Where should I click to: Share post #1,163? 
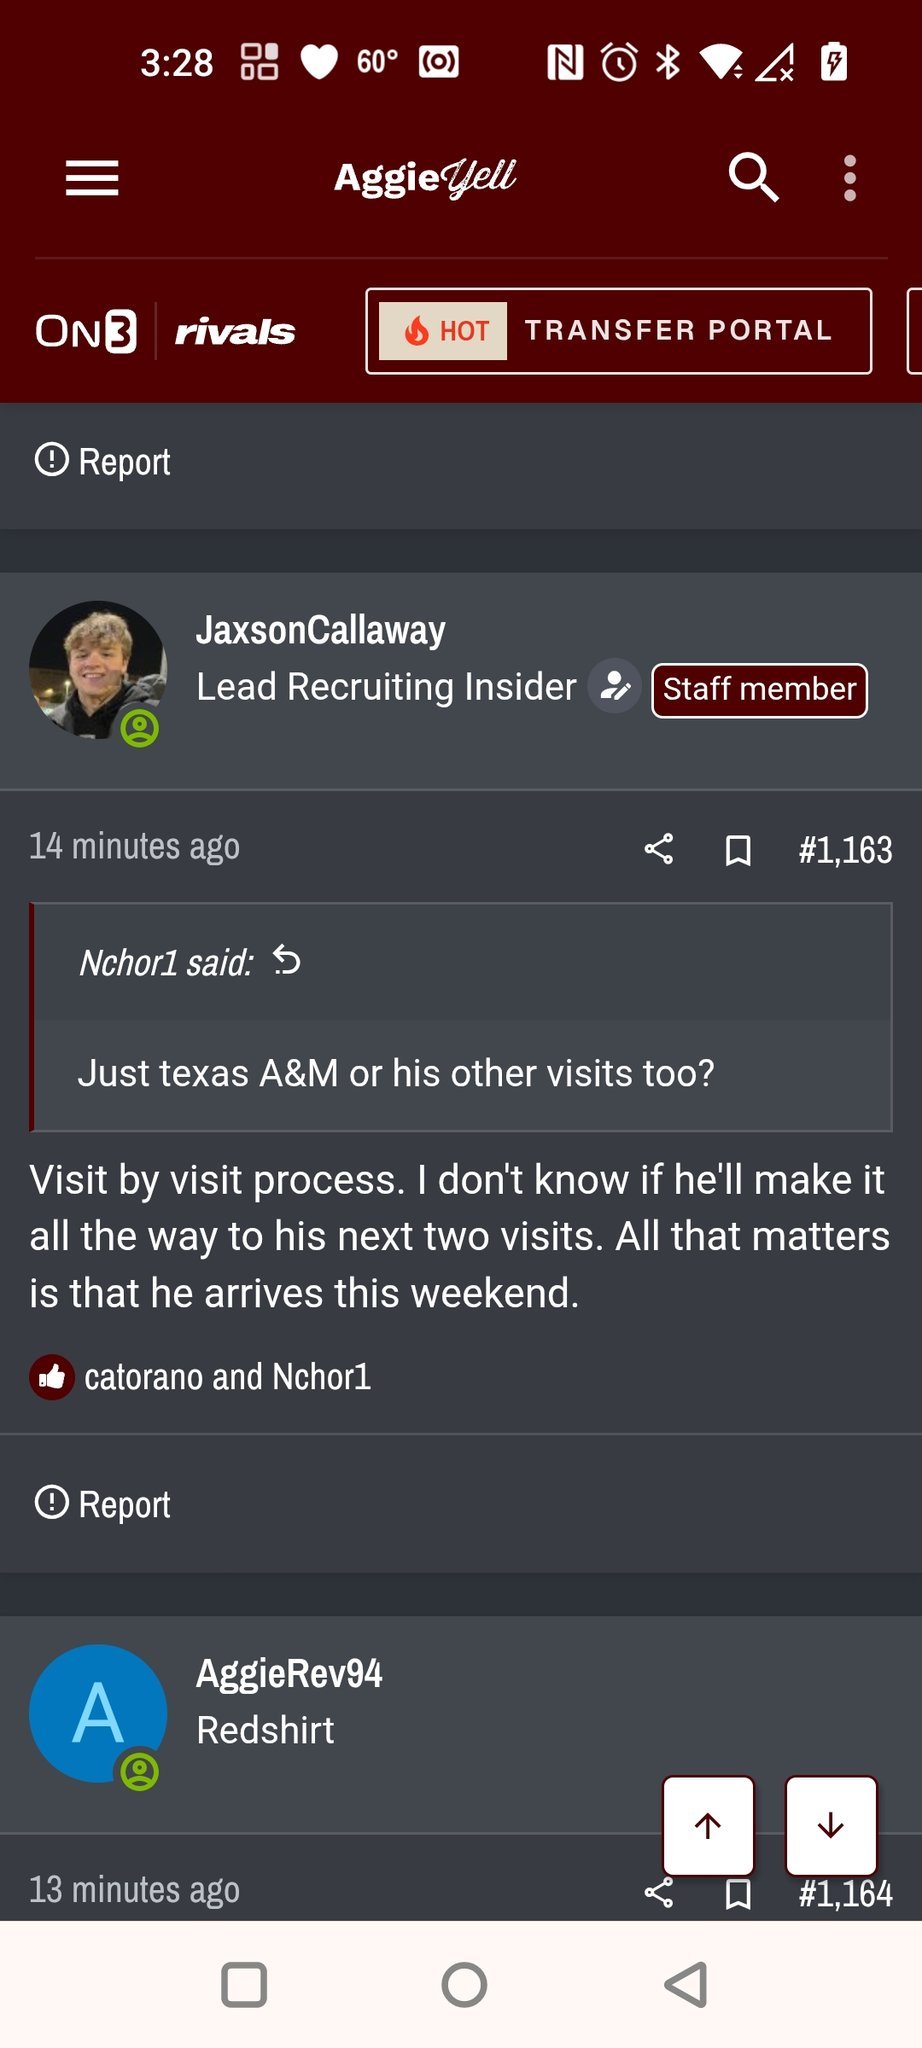659,850
